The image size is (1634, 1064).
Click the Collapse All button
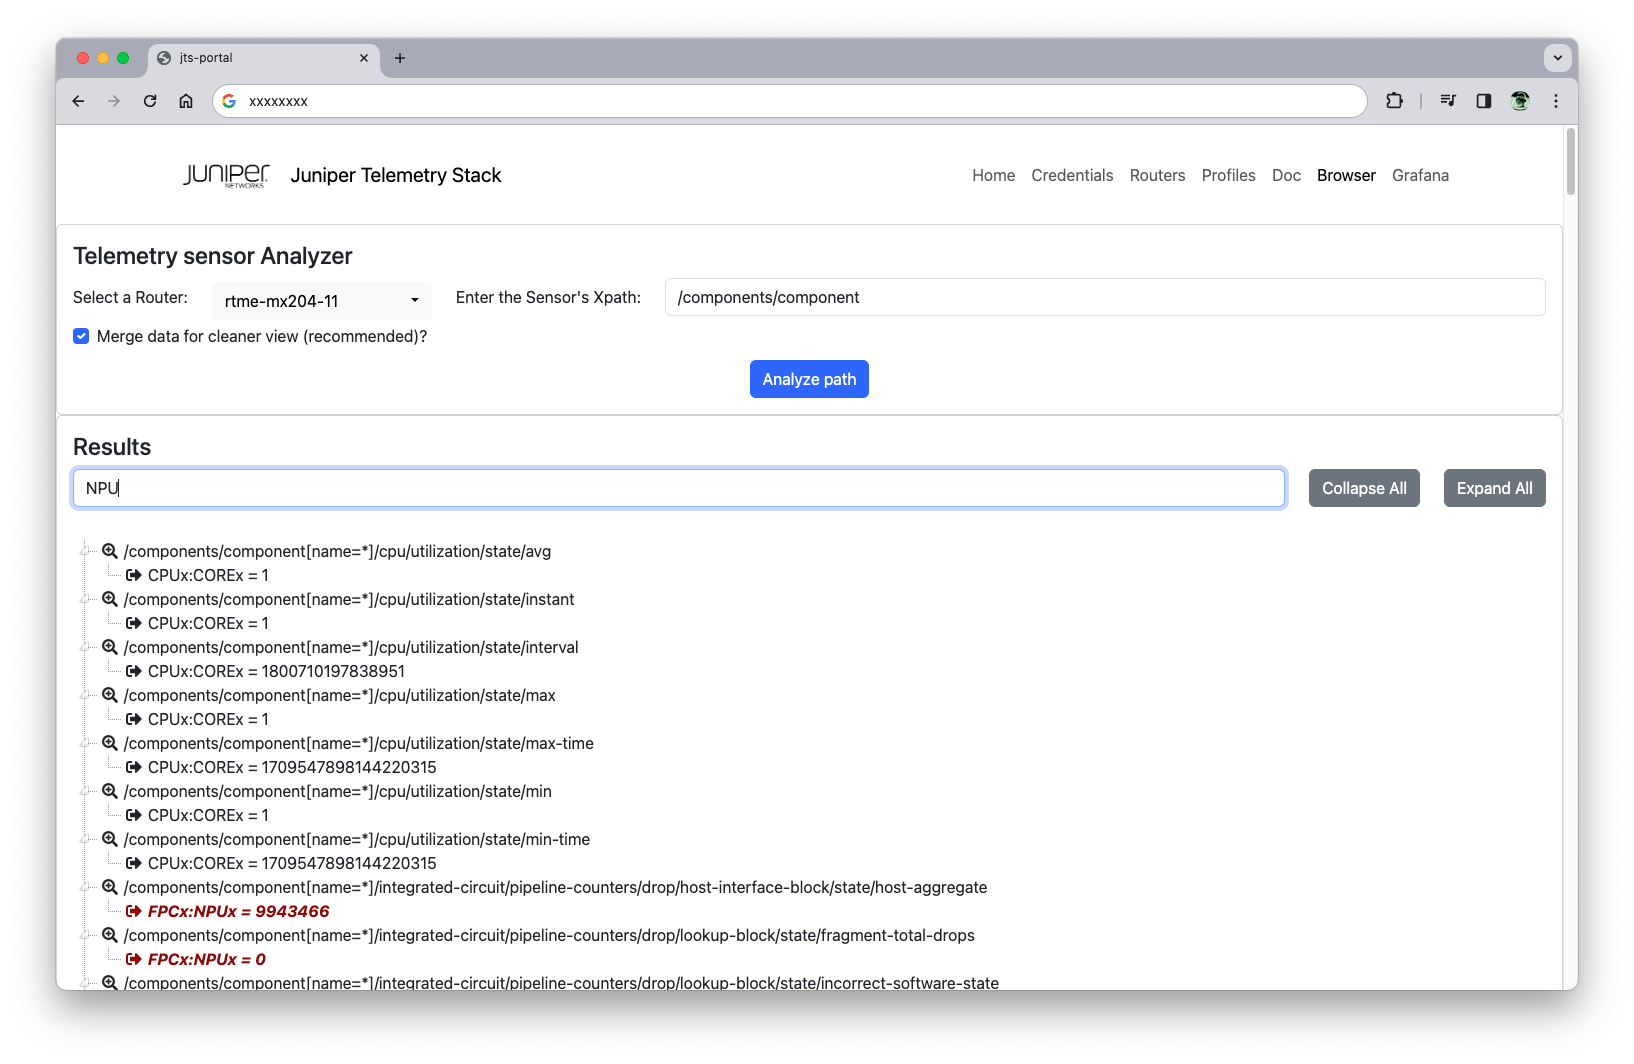(x=1364, y=488)
